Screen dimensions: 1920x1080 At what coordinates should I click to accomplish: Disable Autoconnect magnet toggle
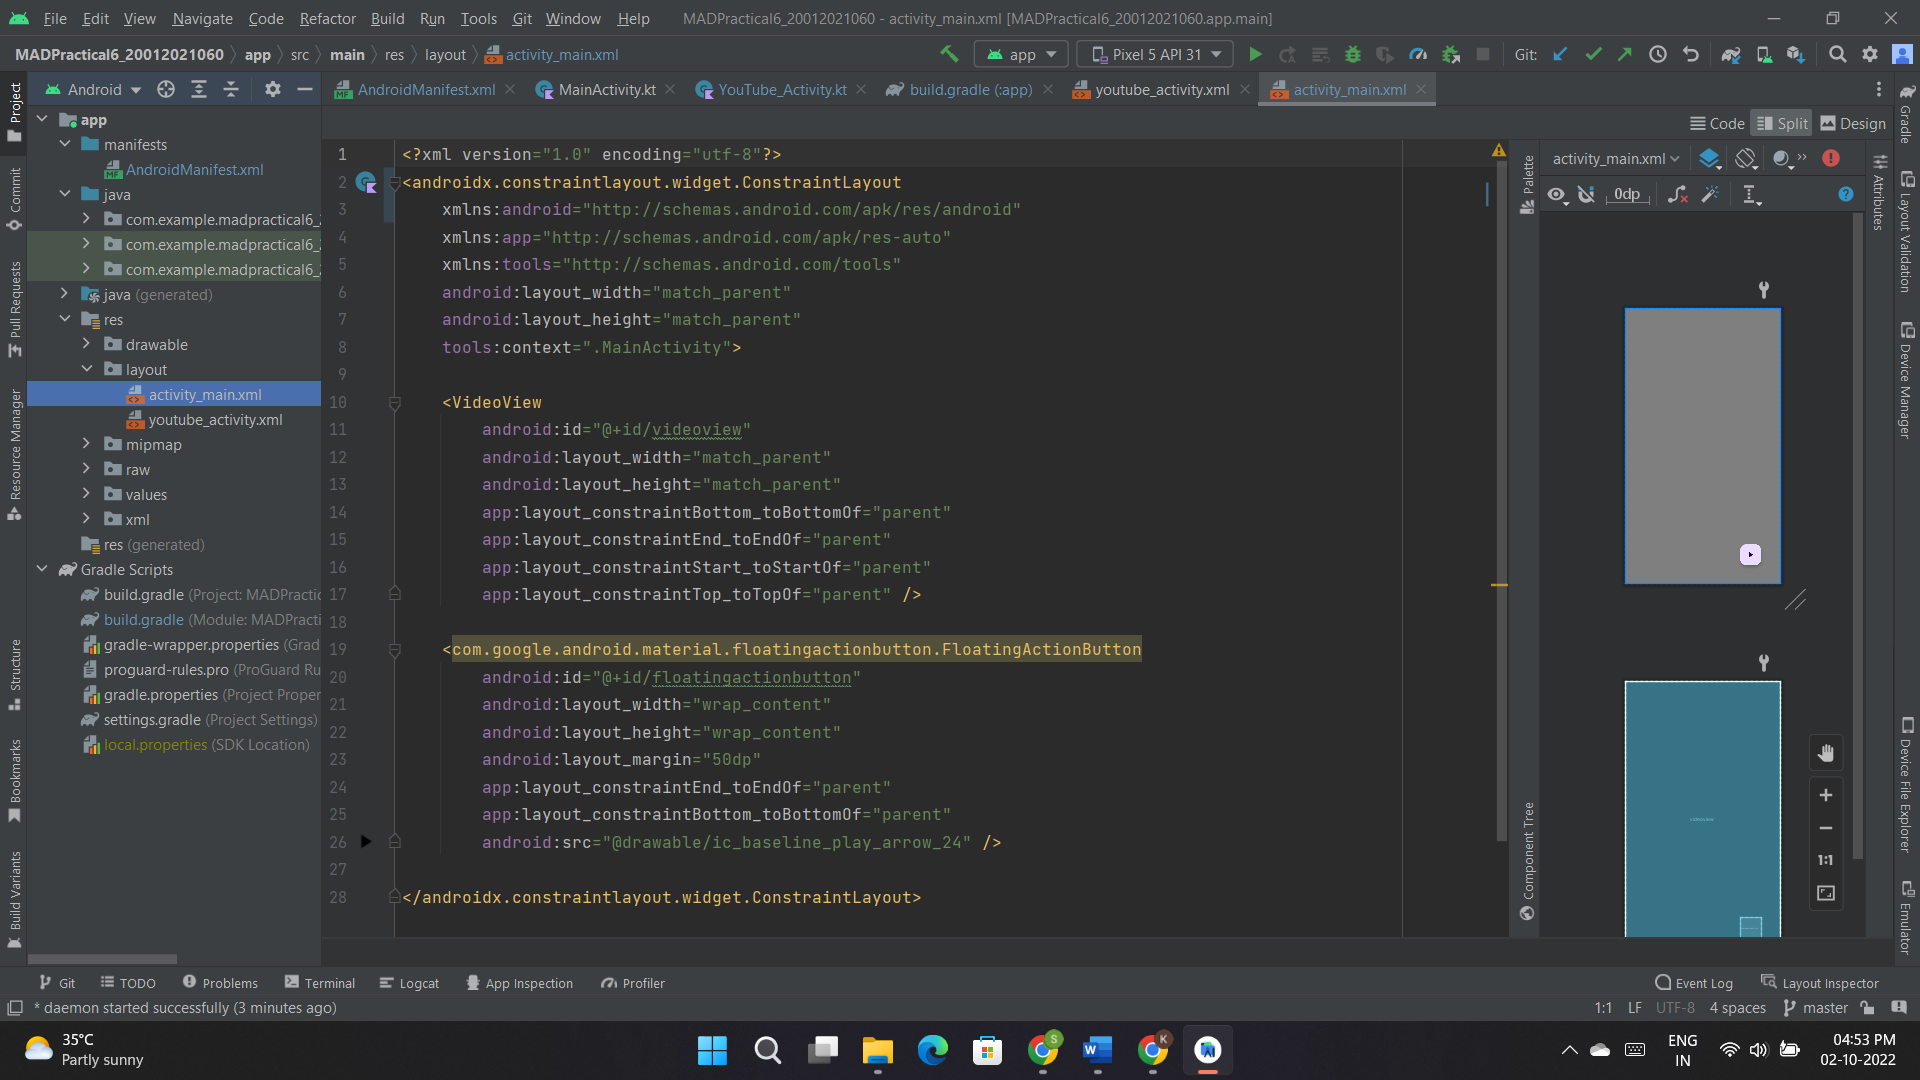pyautogui.click(x=1588, y=195)
